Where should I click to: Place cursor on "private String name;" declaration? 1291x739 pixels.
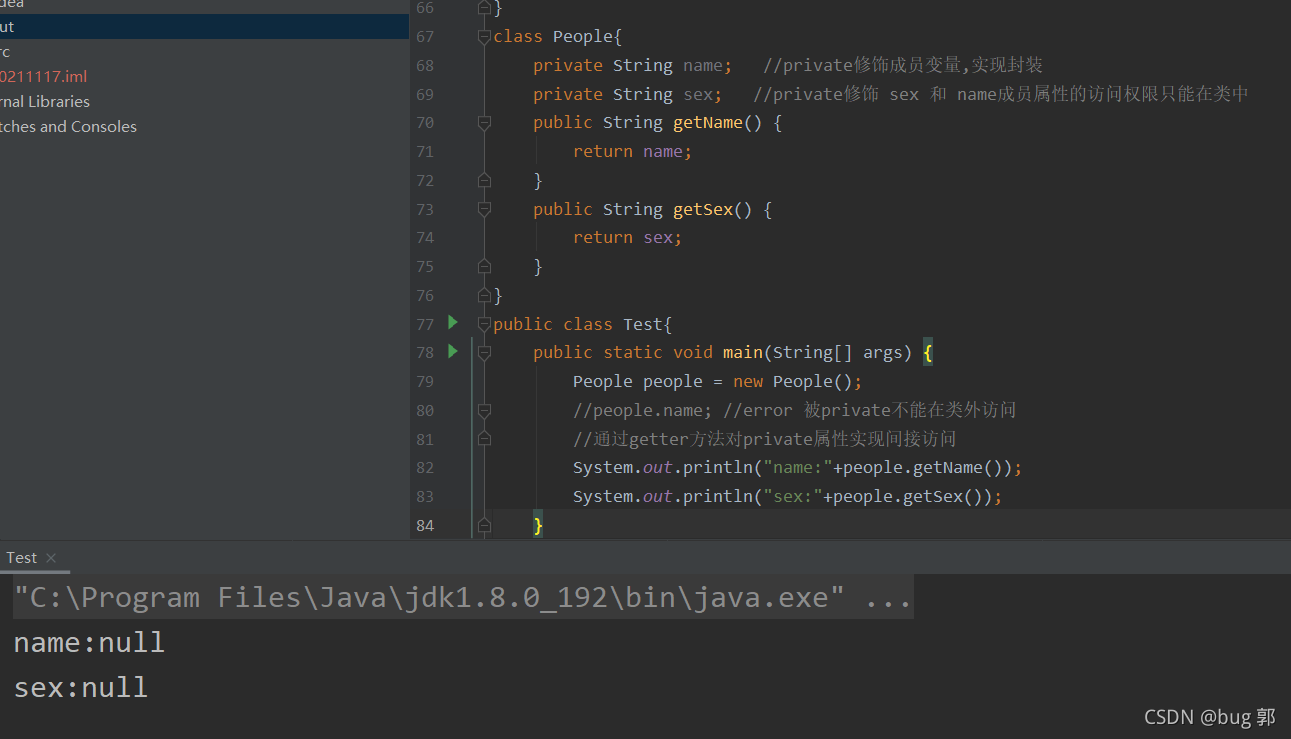click(x=633, y=65)
